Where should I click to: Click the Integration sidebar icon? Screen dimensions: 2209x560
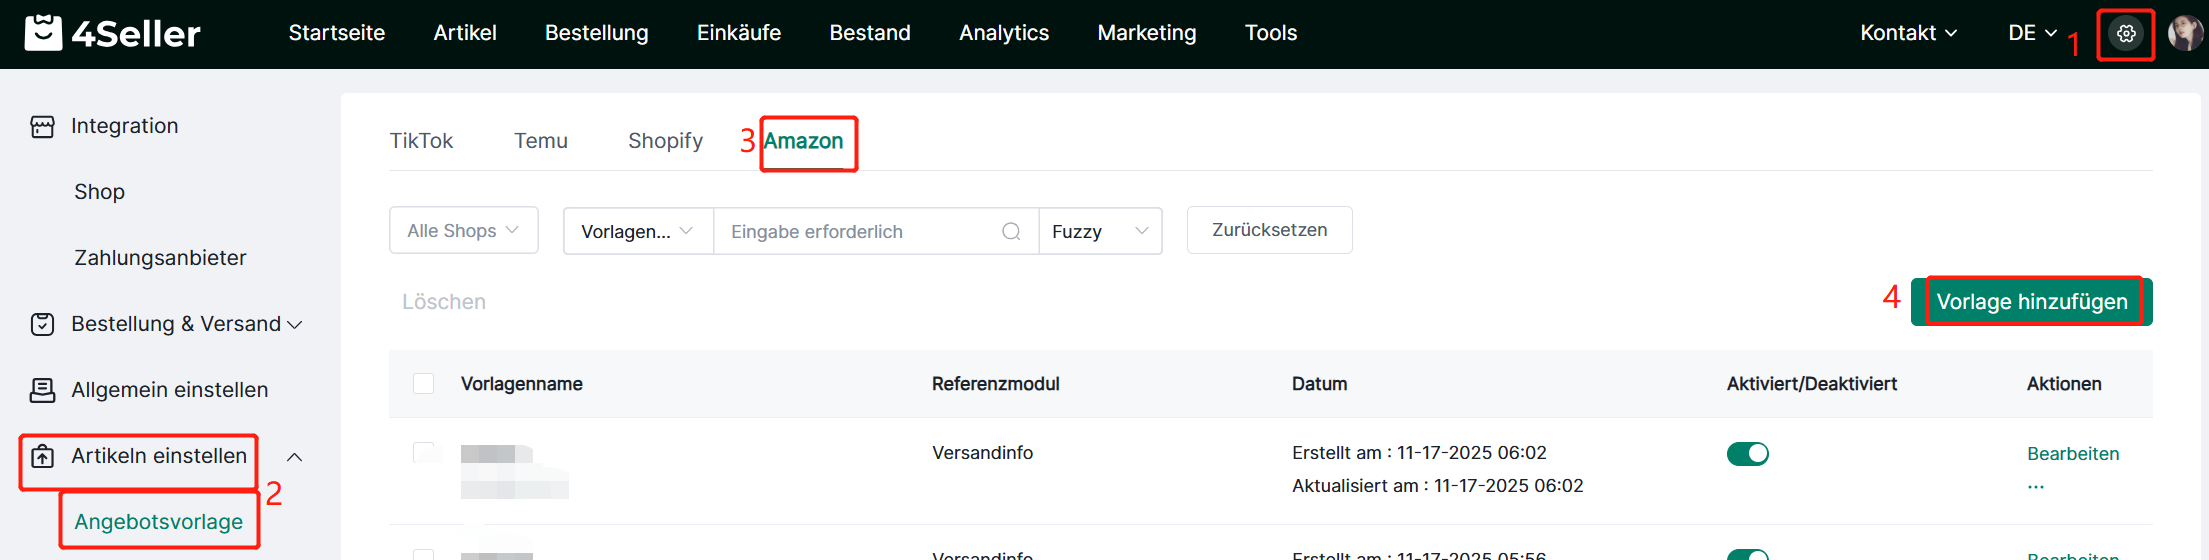click(x=42, y=127)
